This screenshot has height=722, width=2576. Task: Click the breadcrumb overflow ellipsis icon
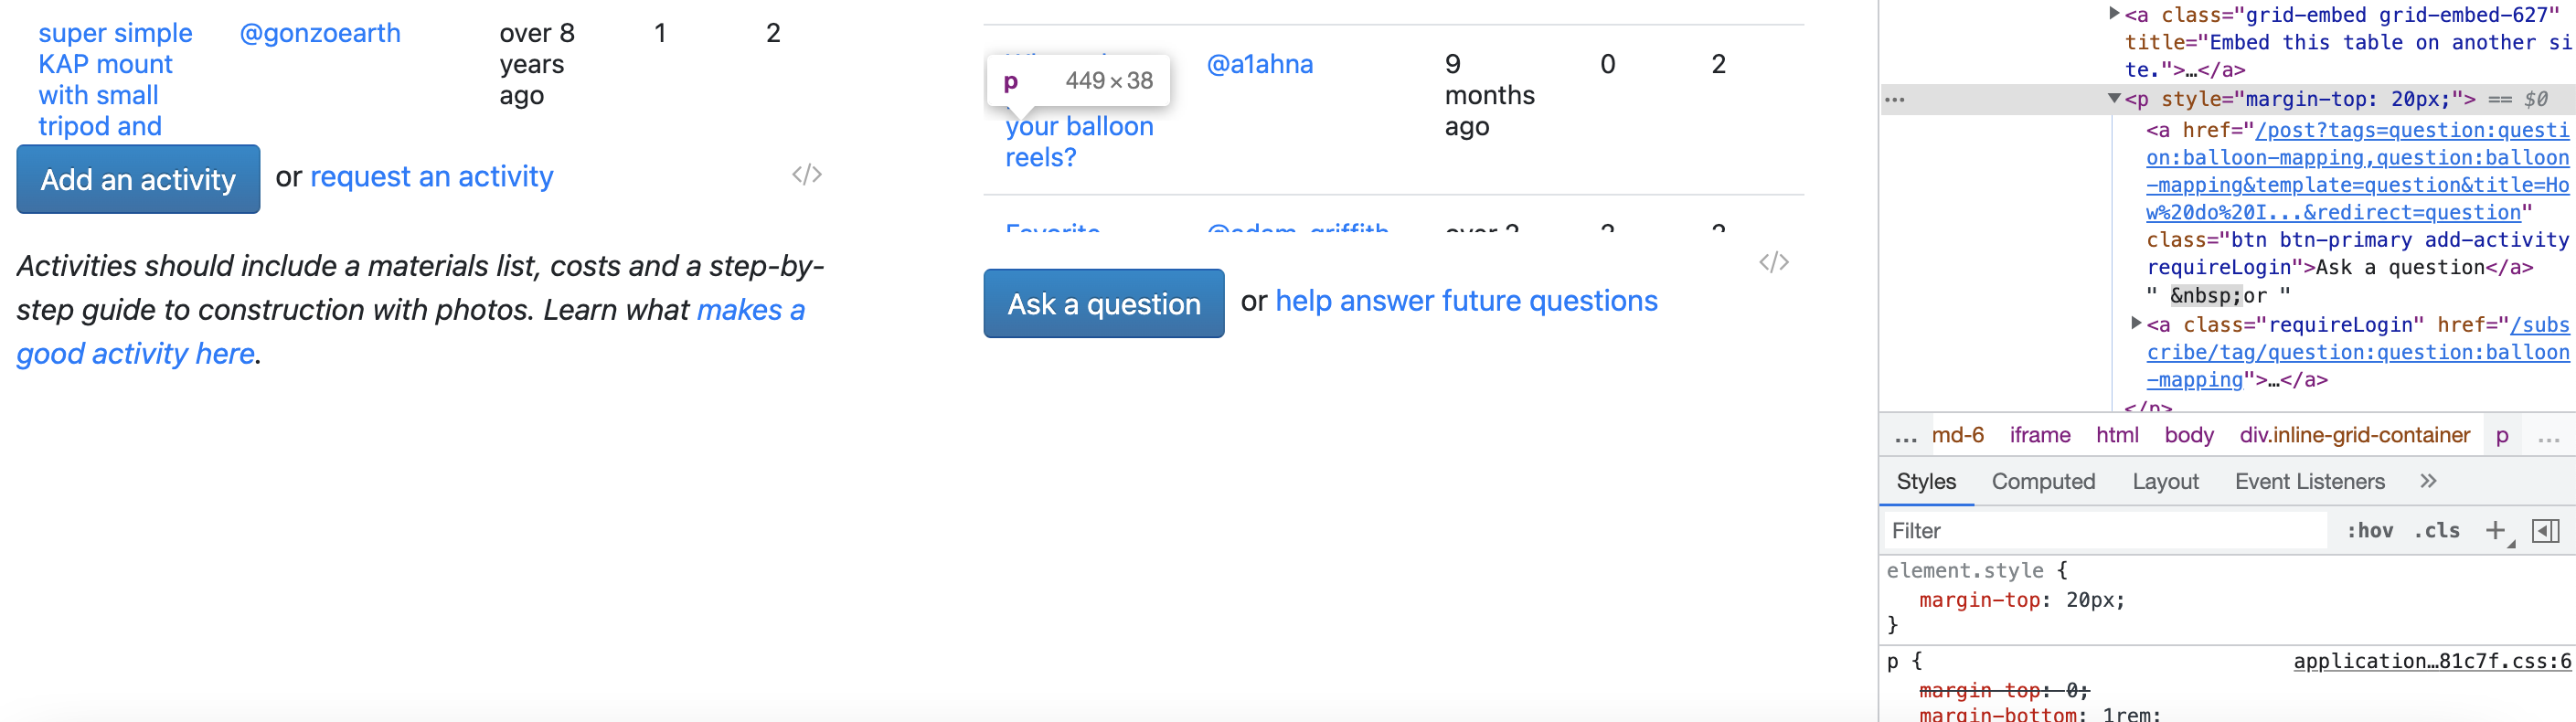[x=1904, y=434]
